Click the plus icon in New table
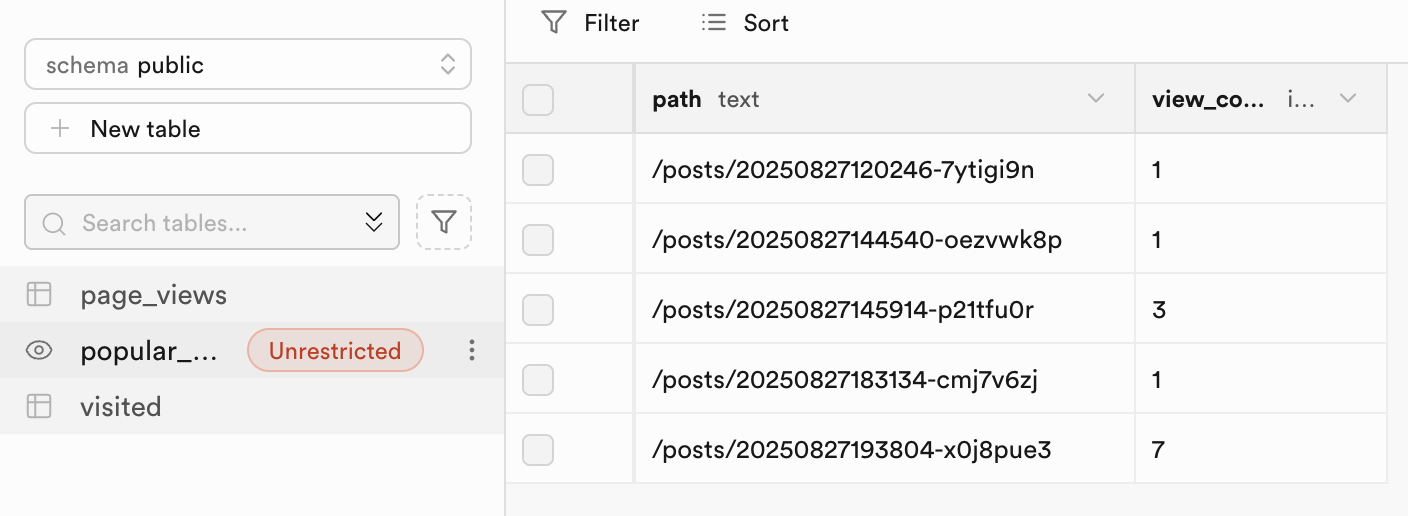 tap(60, 129)
